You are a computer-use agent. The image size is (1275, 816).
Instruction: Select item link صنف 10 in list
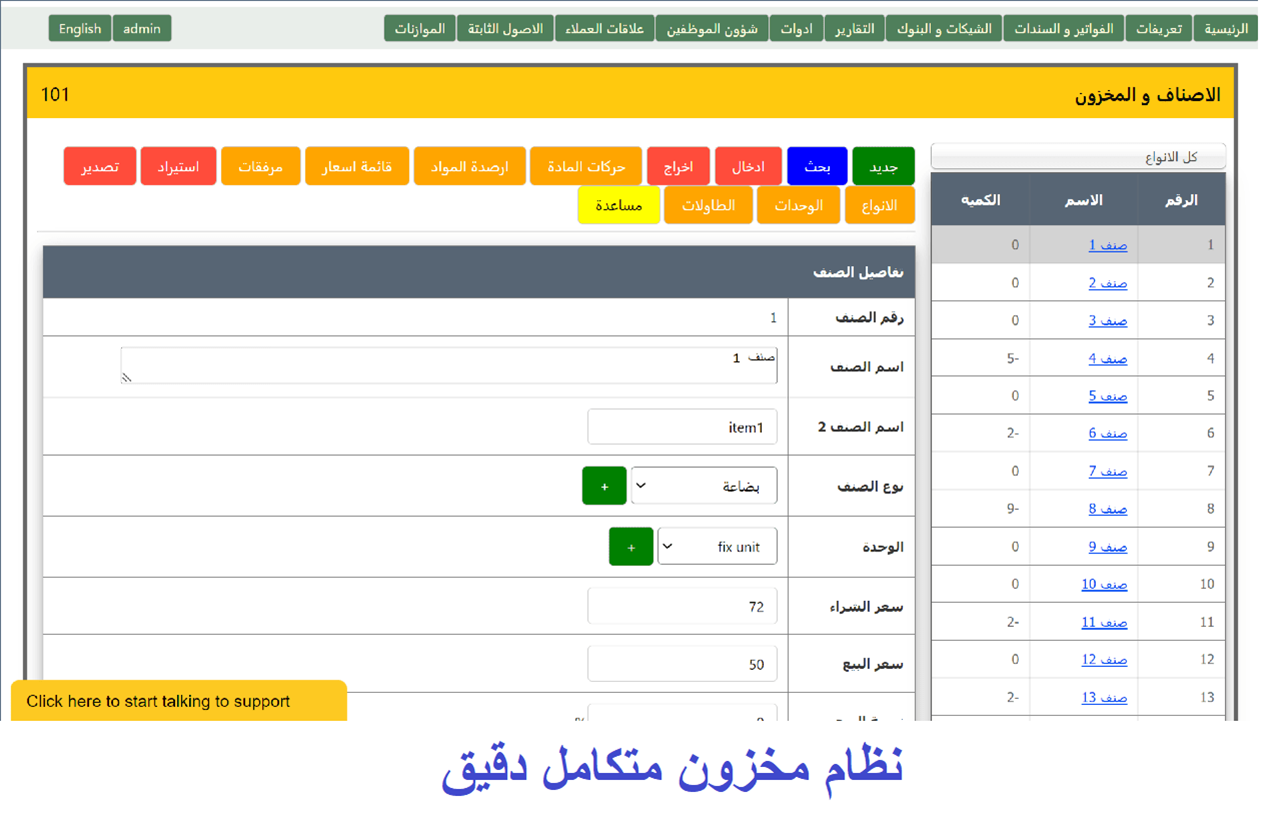[x=1104, y=584]
